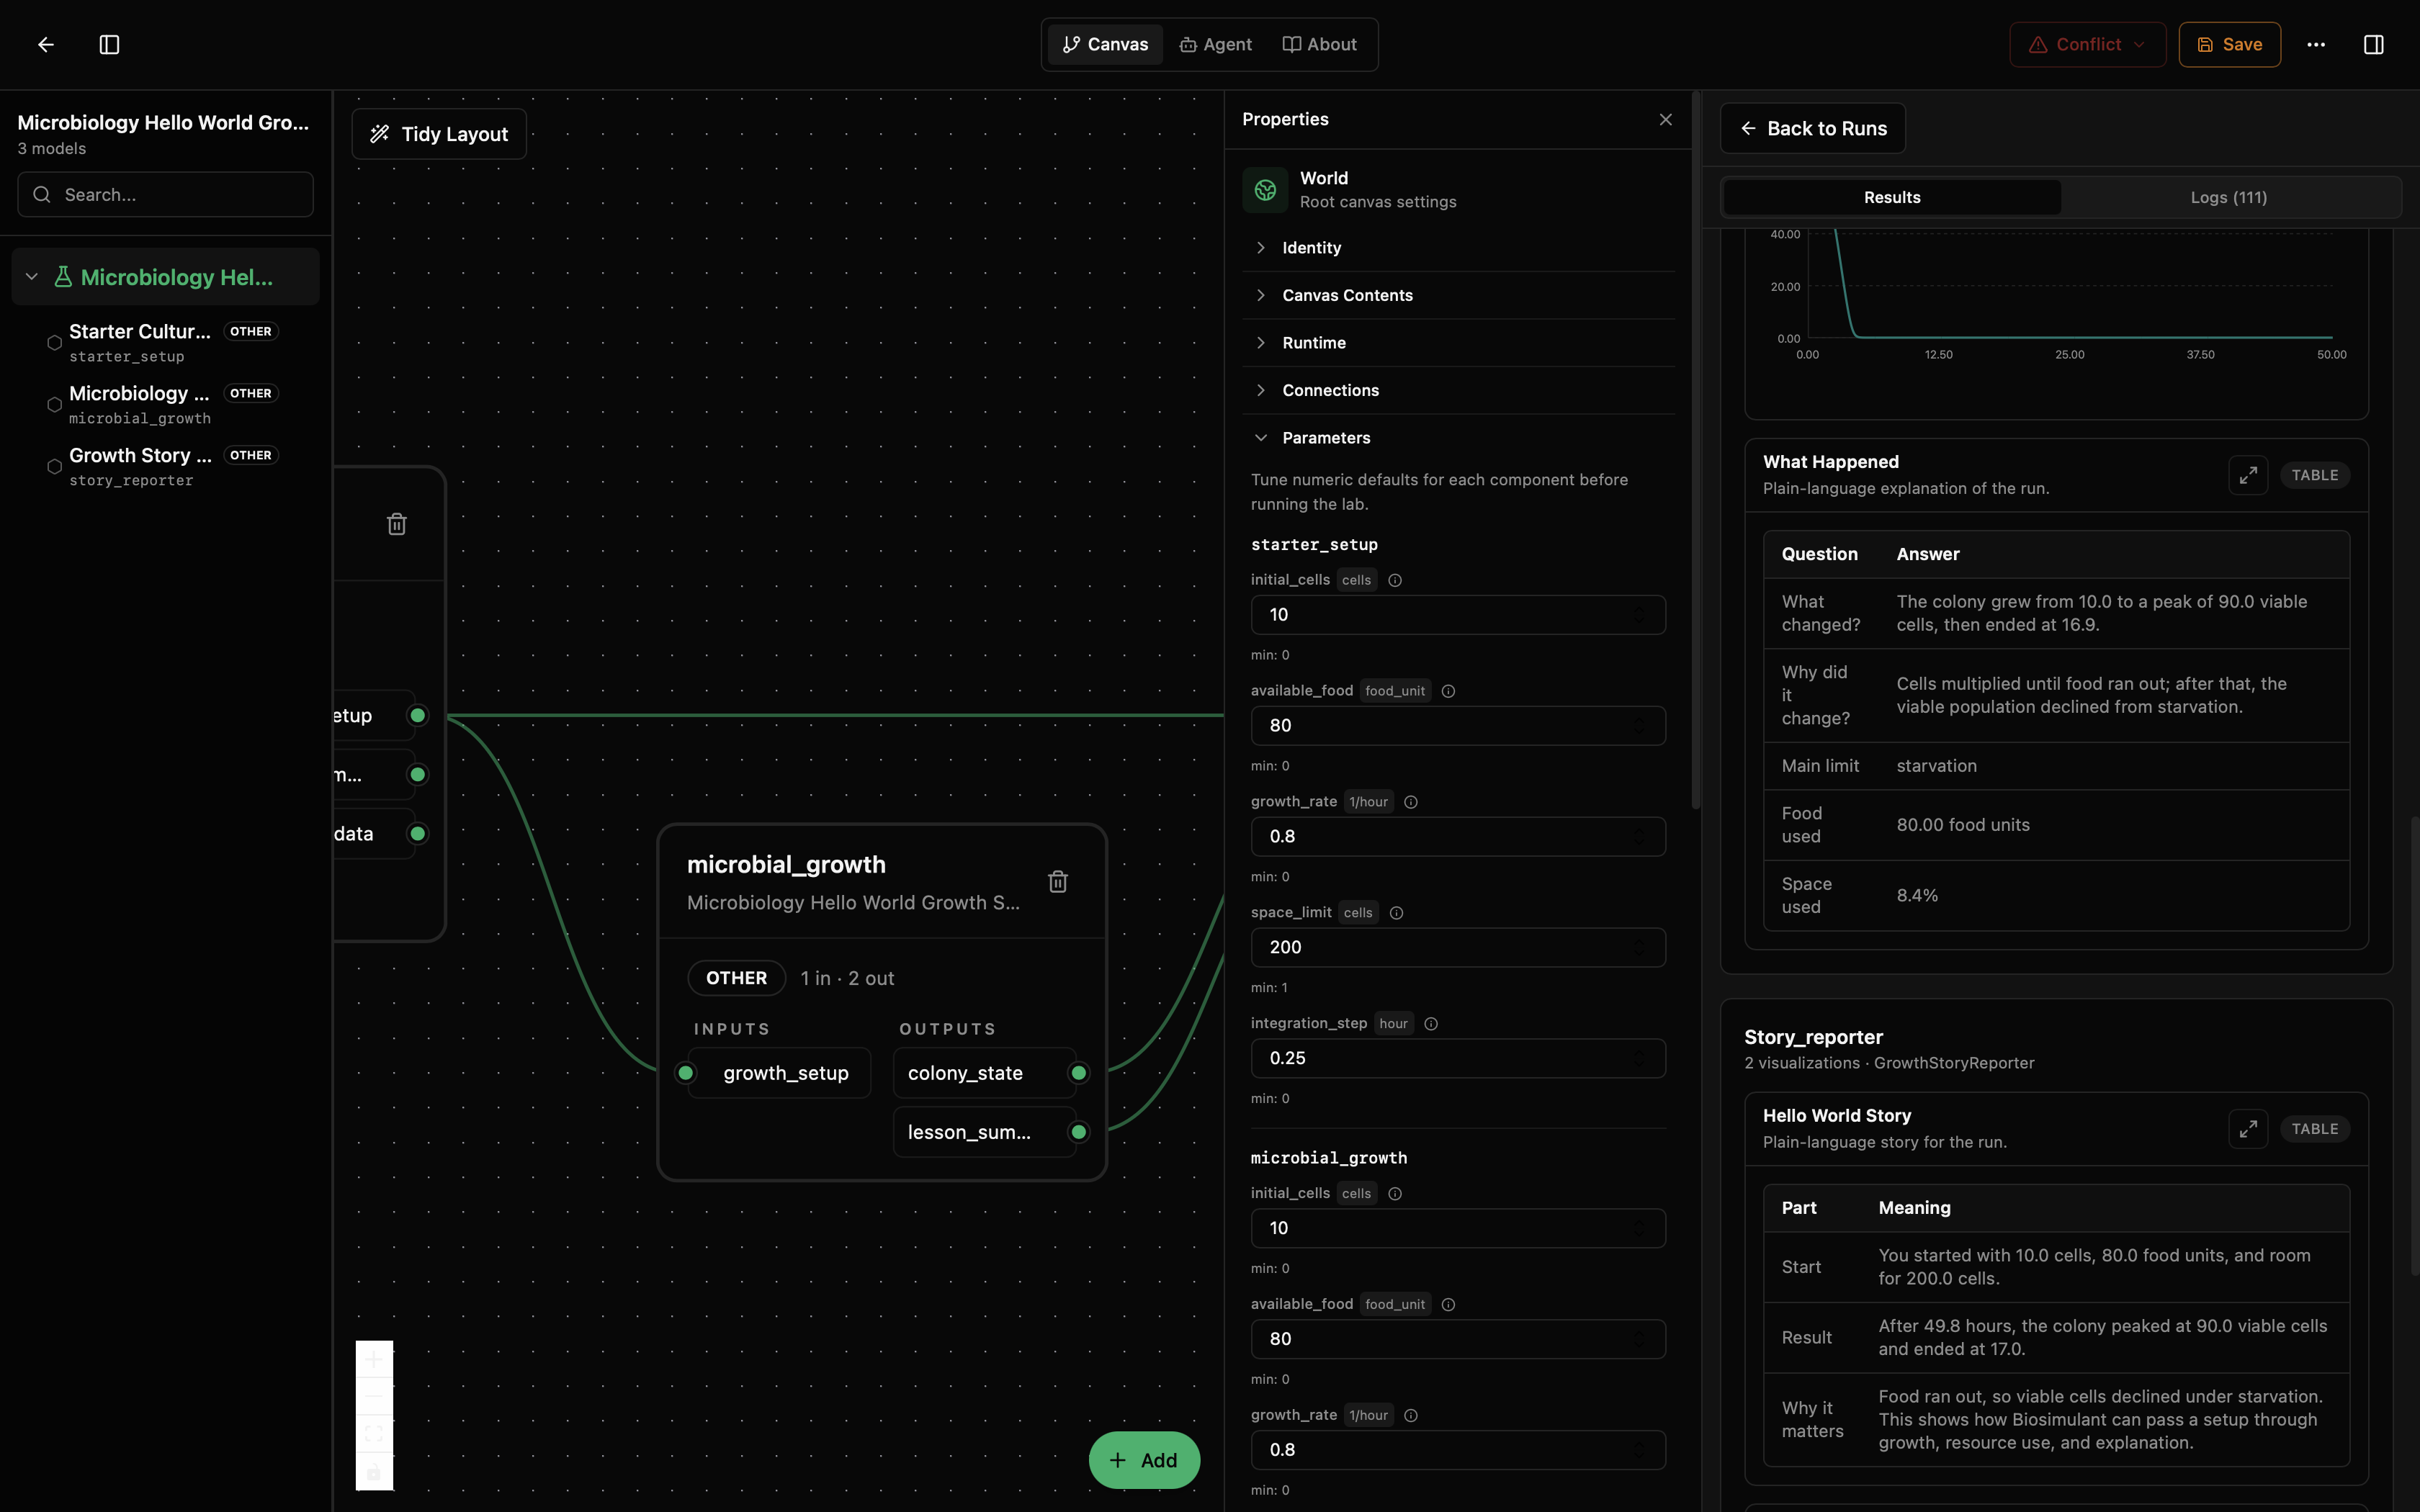Expand the Runtime section
Viewport: 2420px width, 1512px height.
tap(1458, 343)
